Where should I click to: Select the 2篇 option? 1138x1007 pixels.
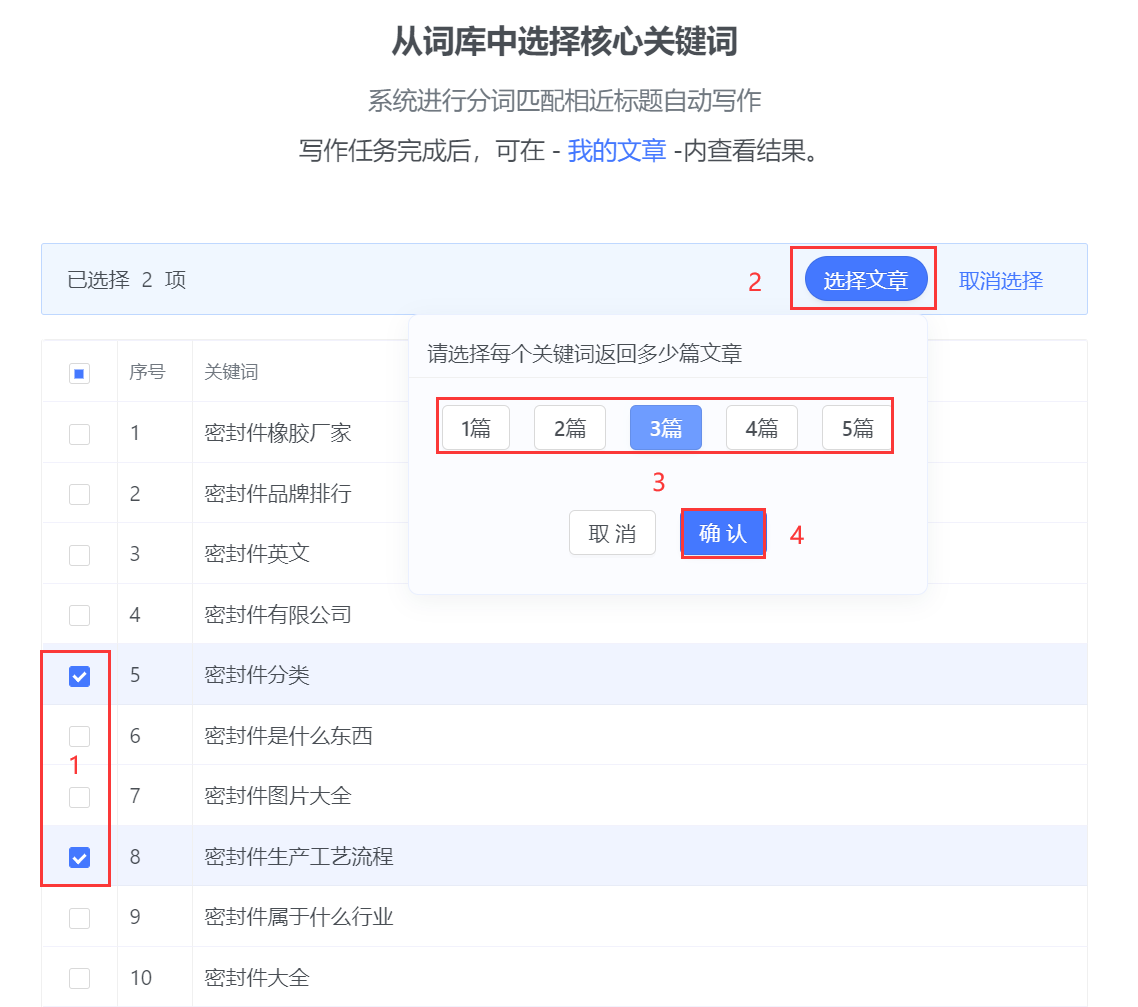pyautogui.click(x=570, y=428)
